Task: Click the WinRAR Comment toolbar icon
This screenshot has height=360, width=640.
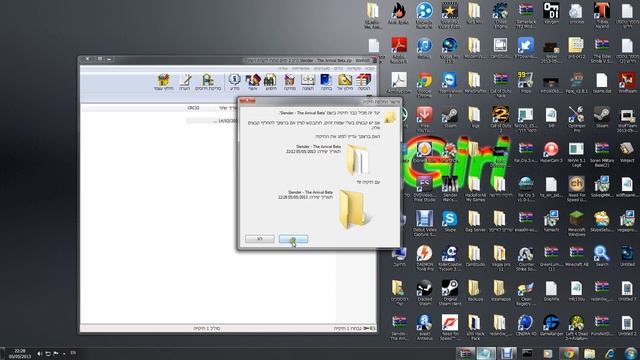Action: [x=185, y=82]
